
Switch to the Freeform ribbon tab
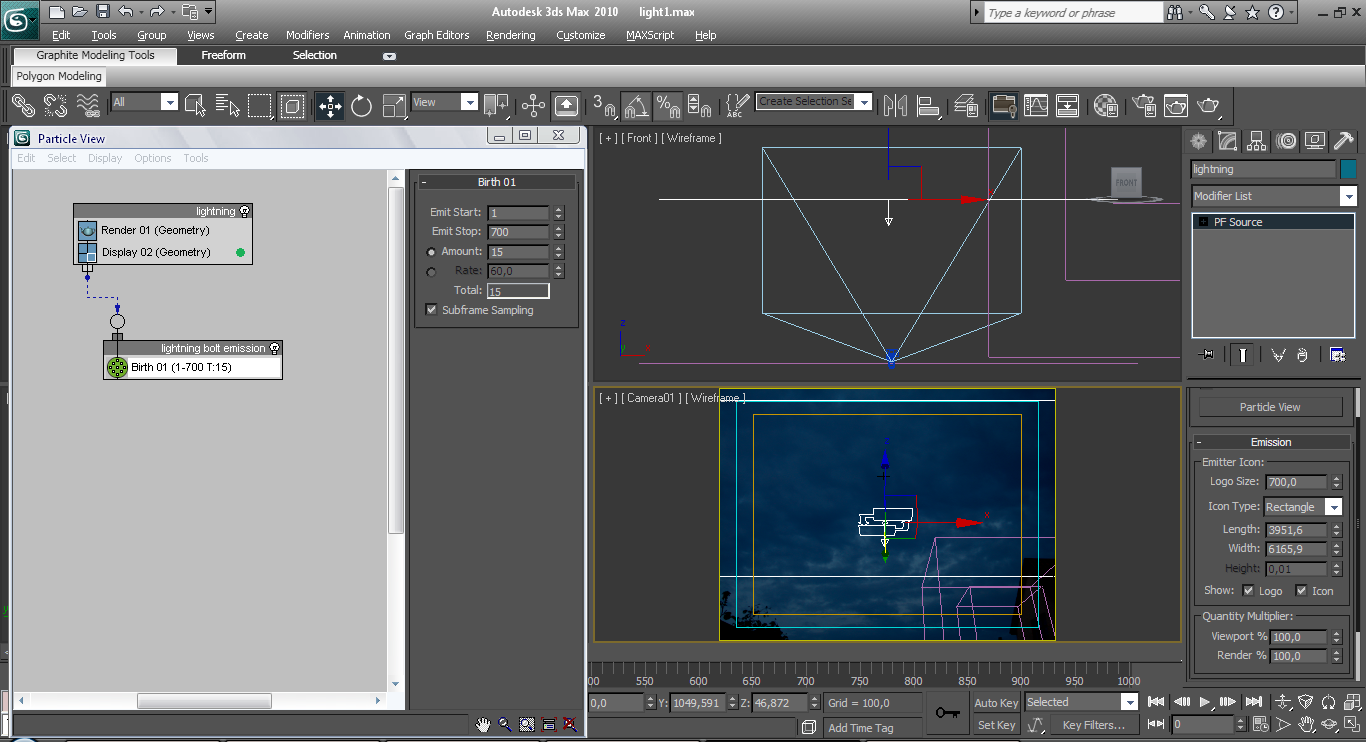point(223,56)
